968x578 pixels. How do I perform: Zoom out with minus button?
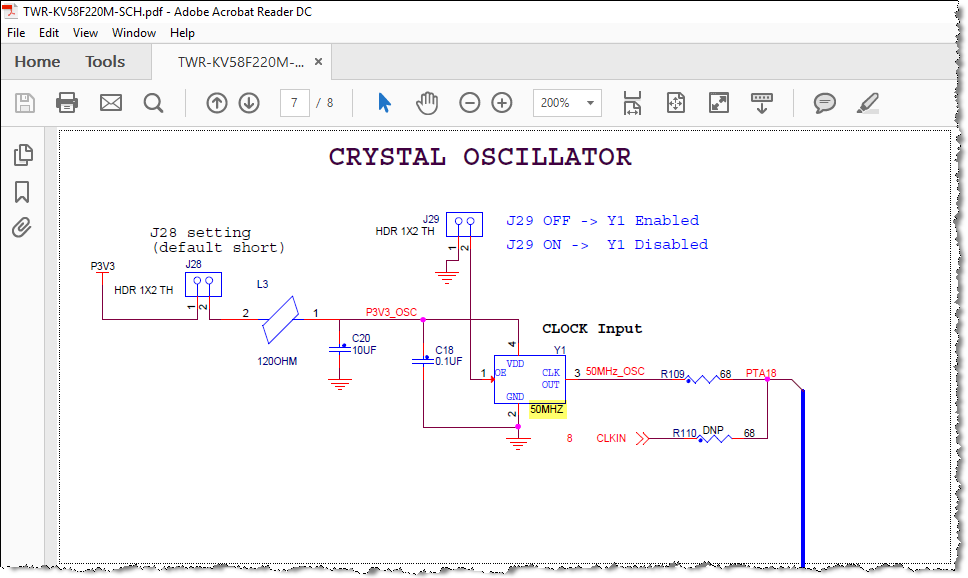coord(470,103)
